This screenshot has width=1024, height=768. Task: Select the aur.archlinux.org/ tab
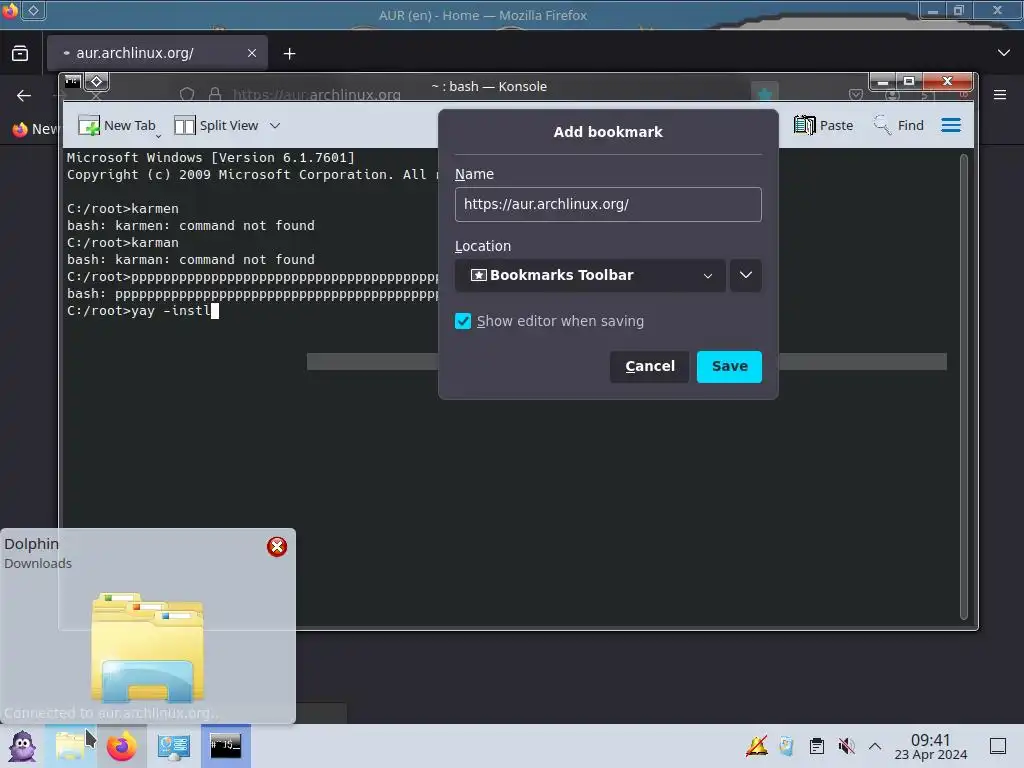pyautogui.click(x=157, y=53)
